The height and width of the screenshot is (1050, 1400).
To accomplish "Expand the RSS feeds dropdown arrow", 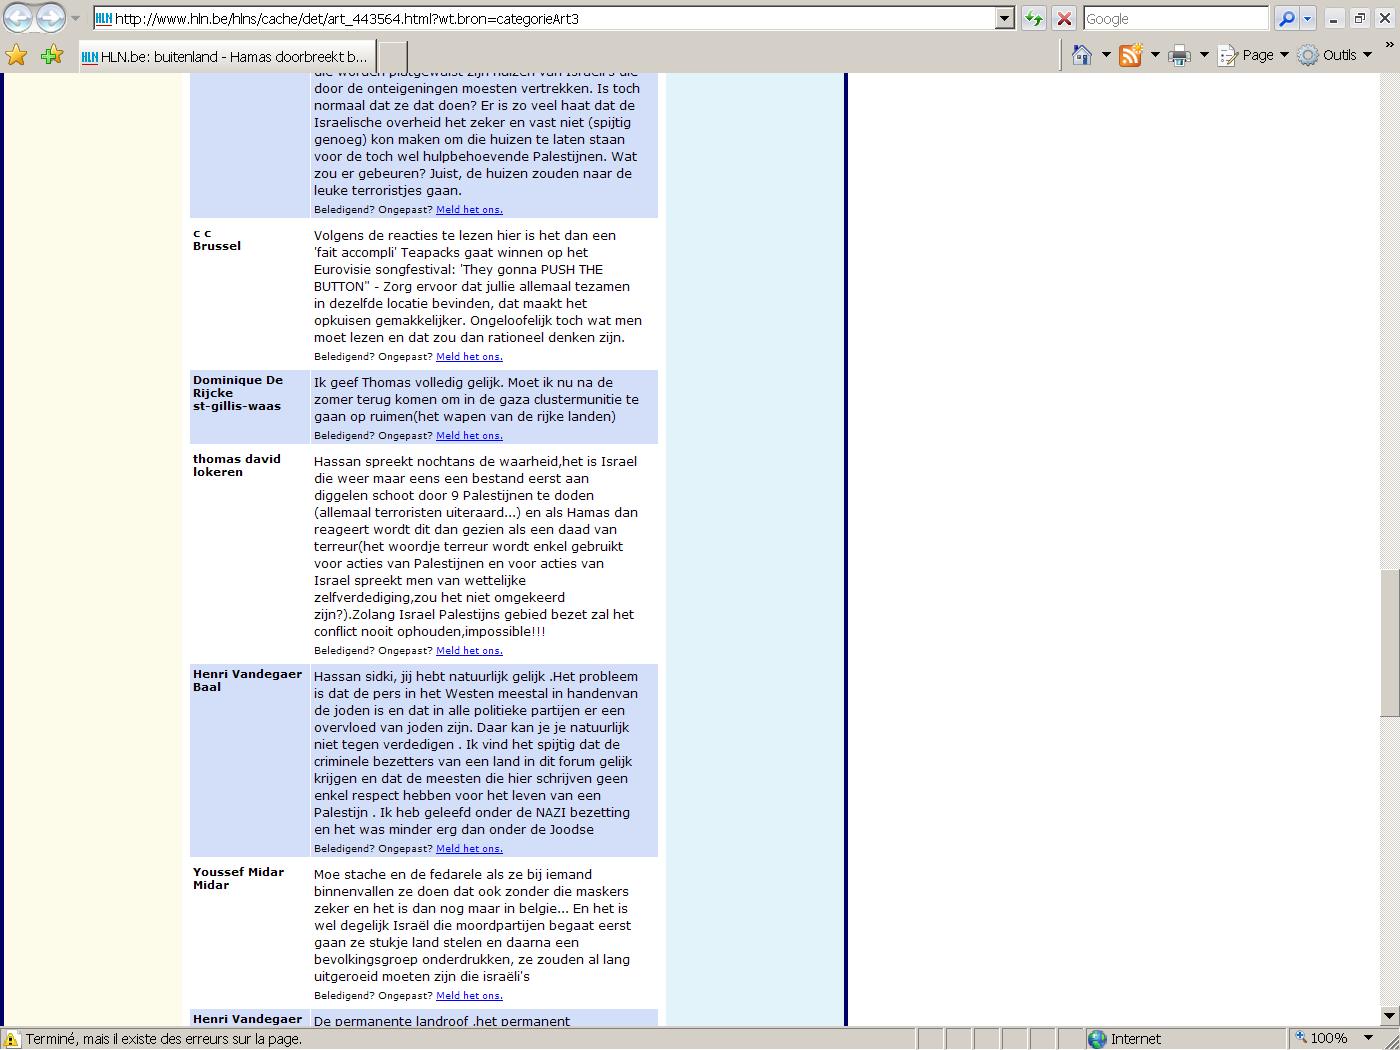I will [x=1154, y=55].
